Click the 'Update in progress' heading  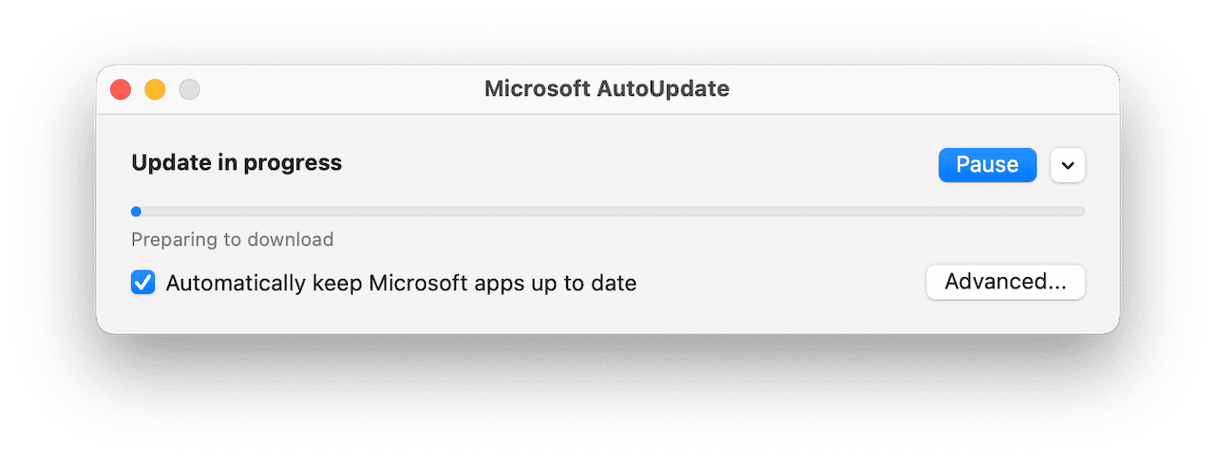(237, 162)
